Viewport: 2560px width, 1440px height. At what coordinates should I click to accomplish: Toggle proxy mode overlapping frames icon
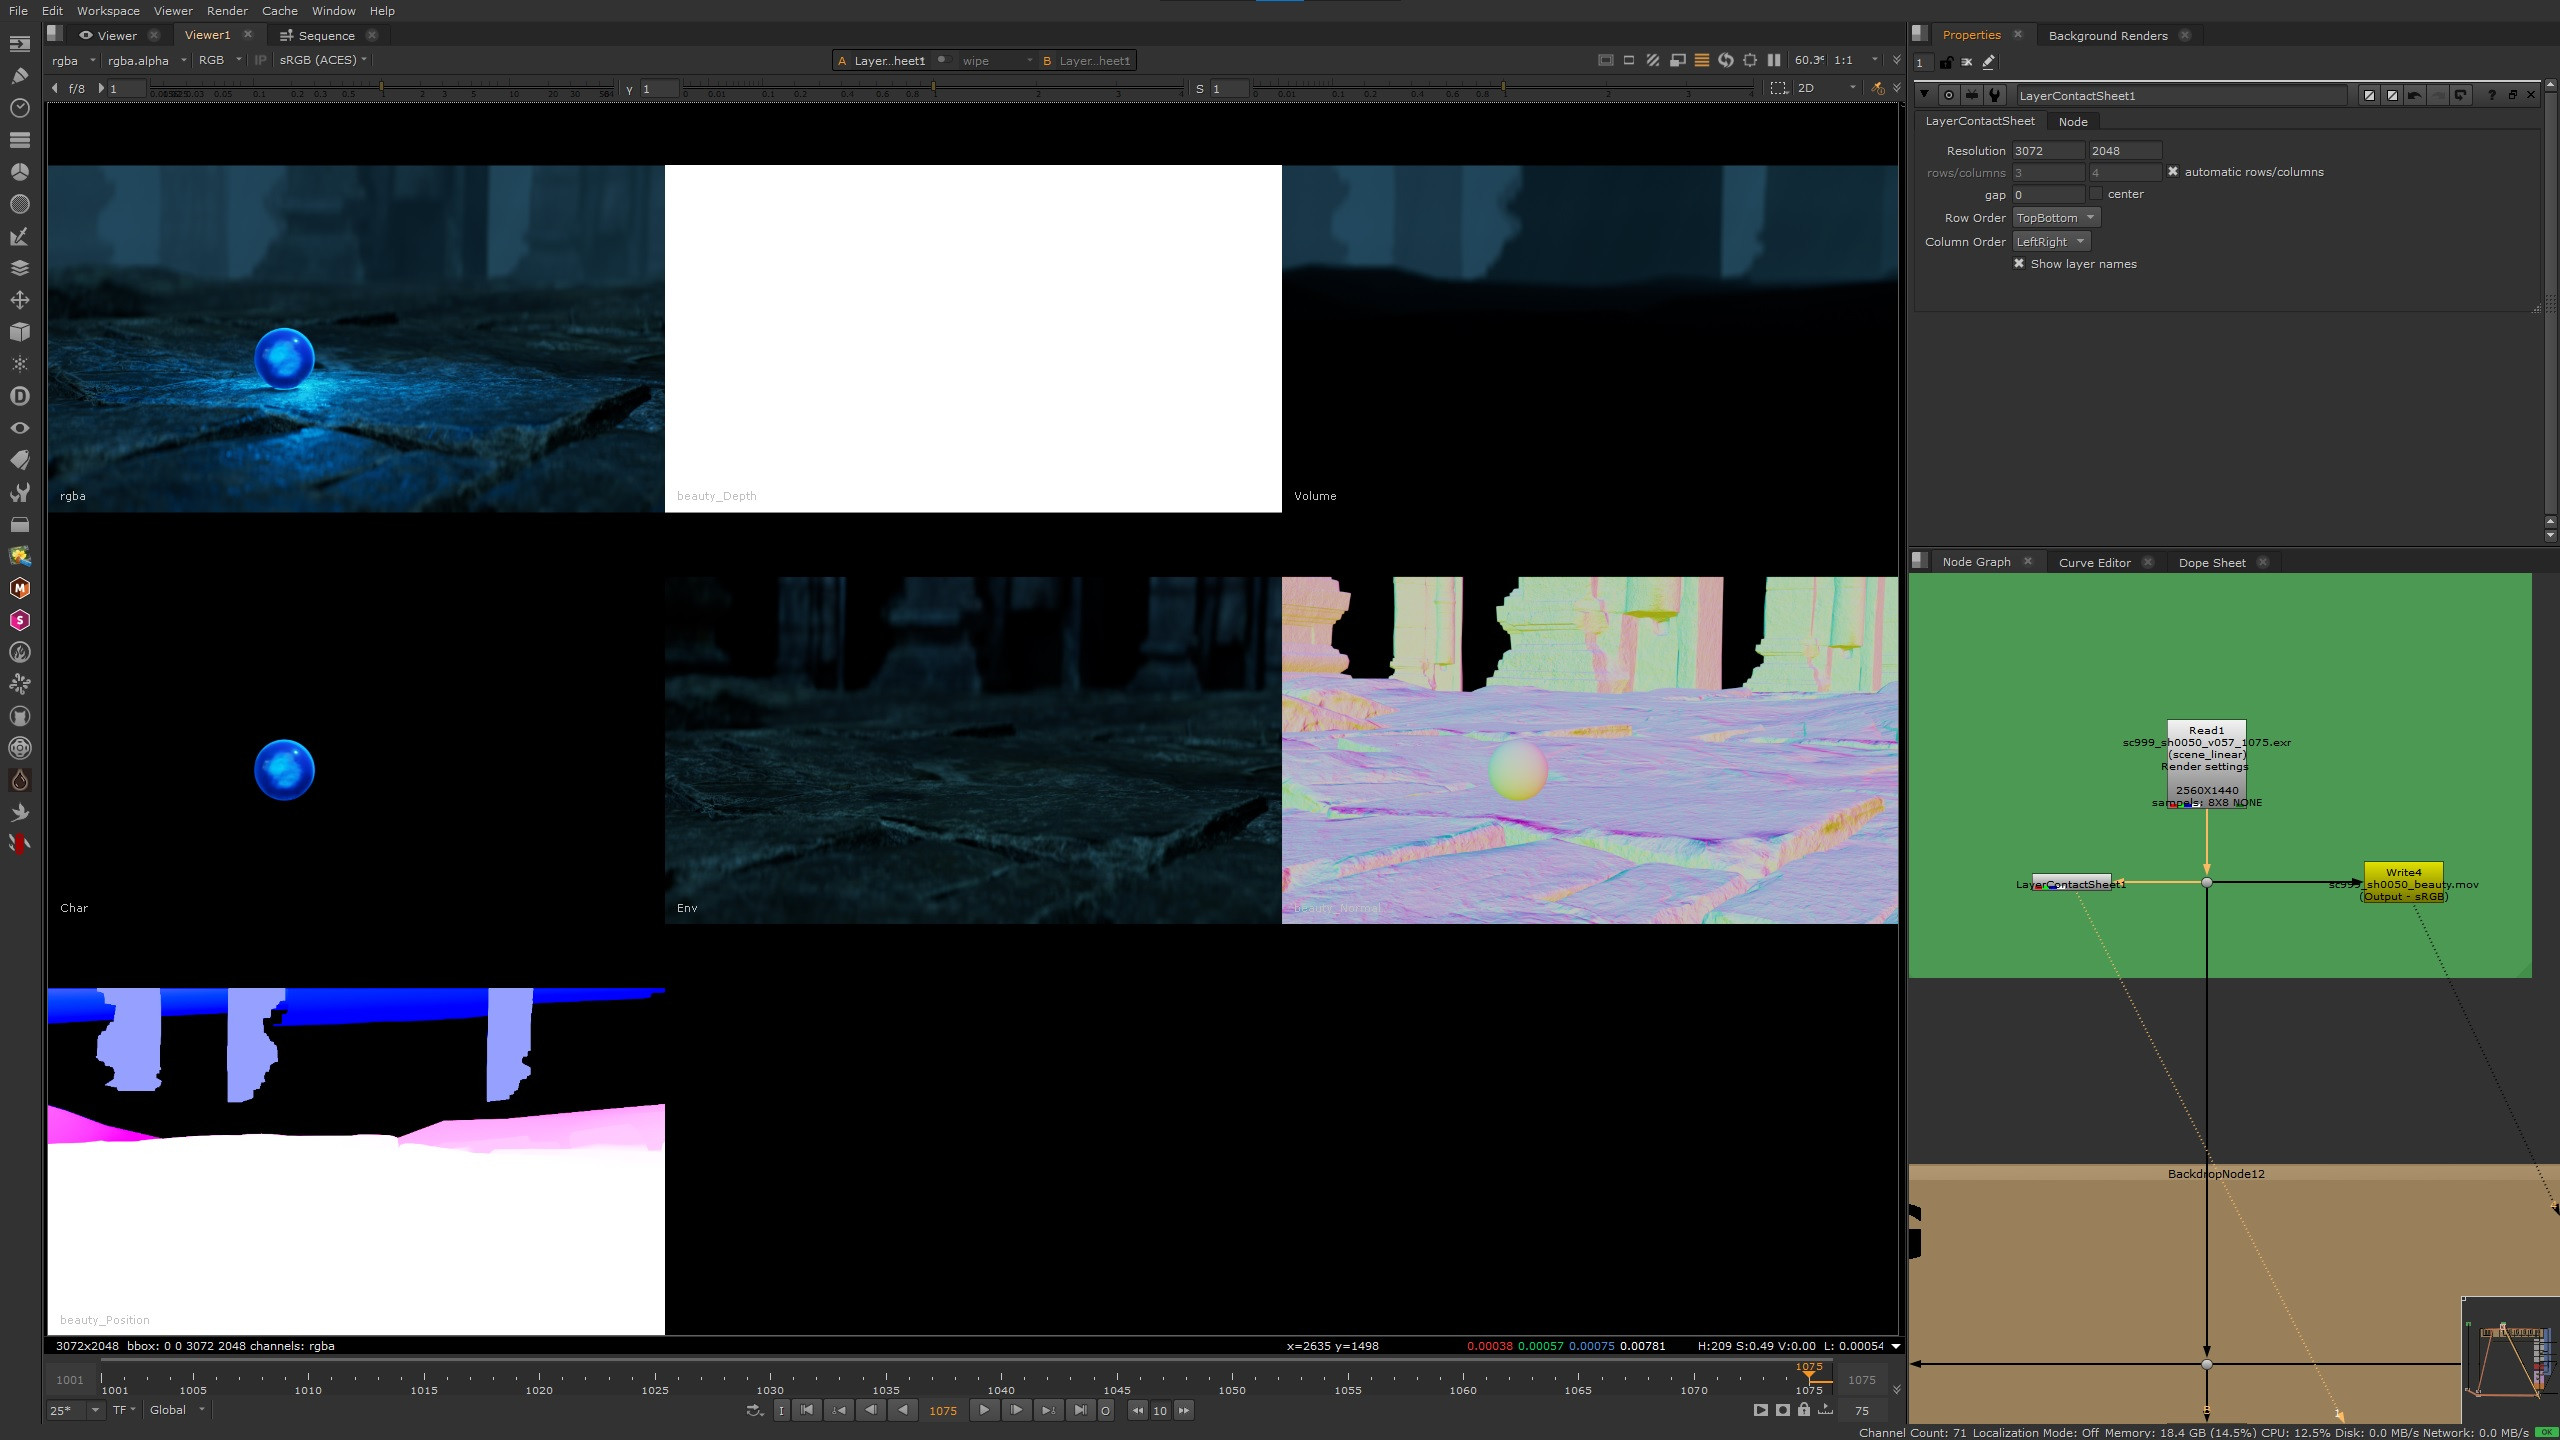1678,60
